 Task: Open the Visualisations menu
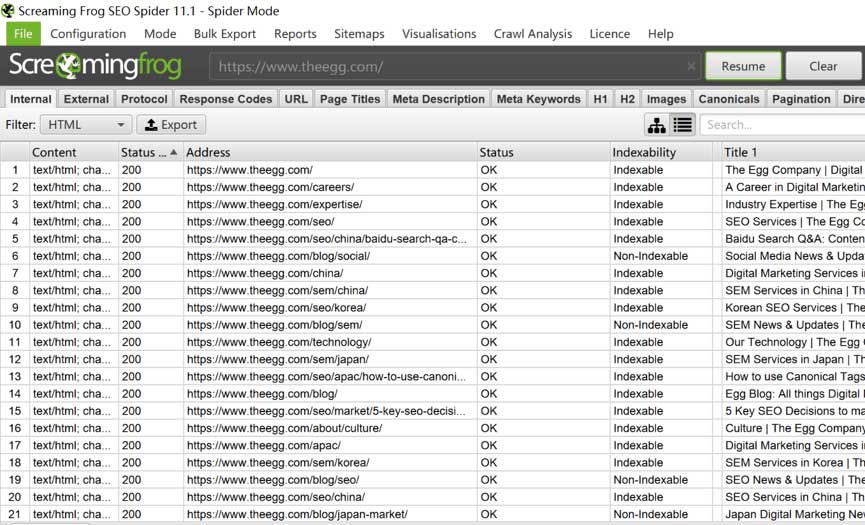pos(439,34)
